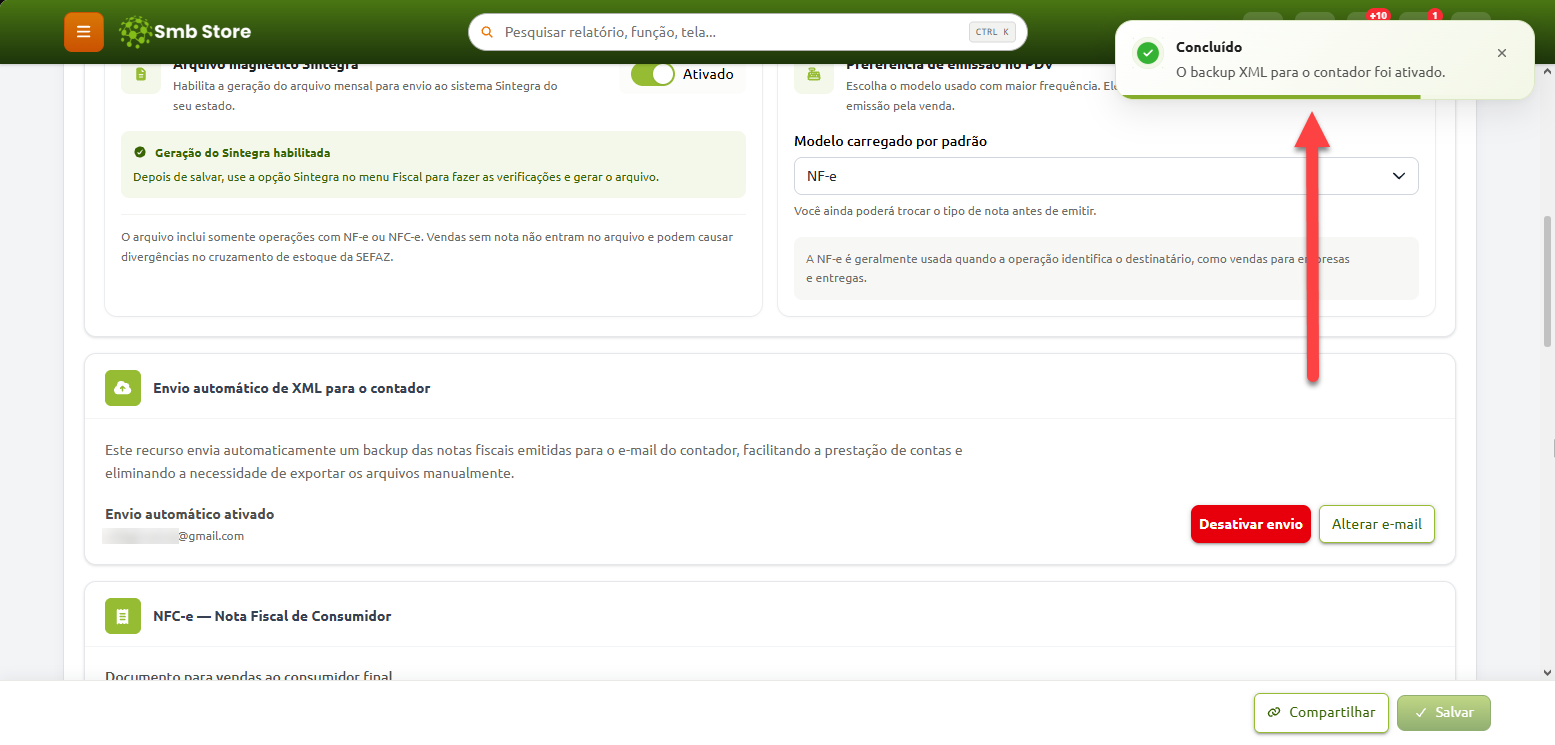Screen dimensions: 1555x745
Task: Click the CTRL K shortcut badge
Action: [x=993, y=32]
